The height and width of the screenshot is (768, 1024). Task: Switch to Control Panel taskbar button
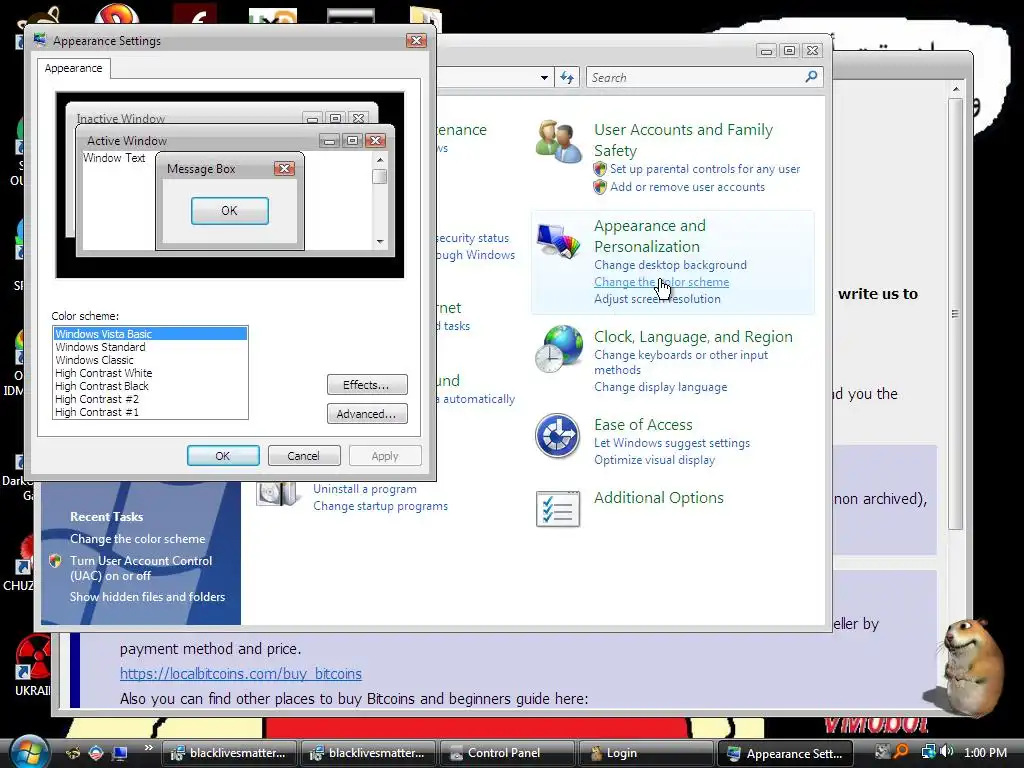click(x=507, y=753)
